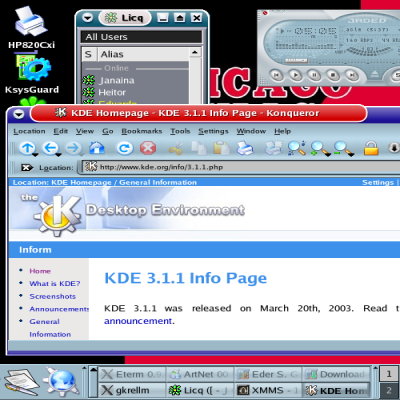Reload the page with the Reload icon

point(125,148)
